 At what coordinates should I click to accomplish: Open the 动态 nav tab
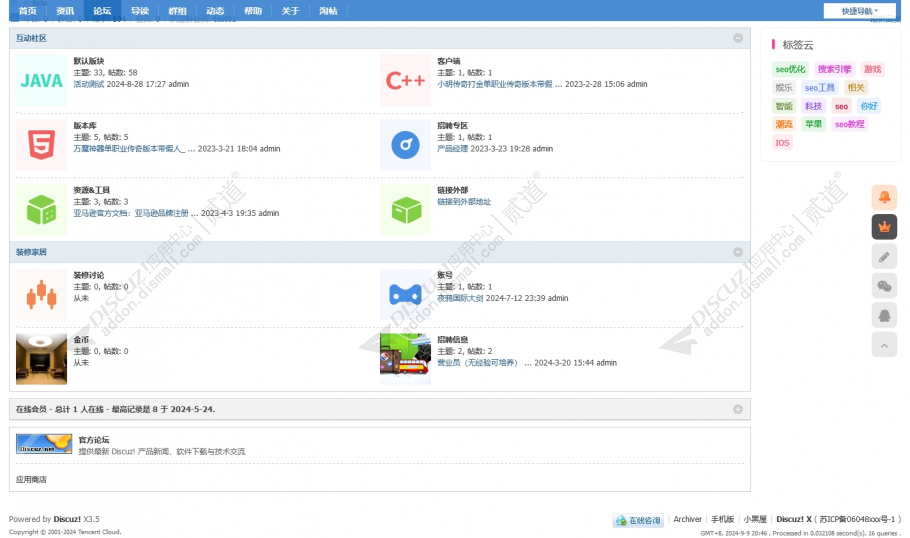click(215, 10)
